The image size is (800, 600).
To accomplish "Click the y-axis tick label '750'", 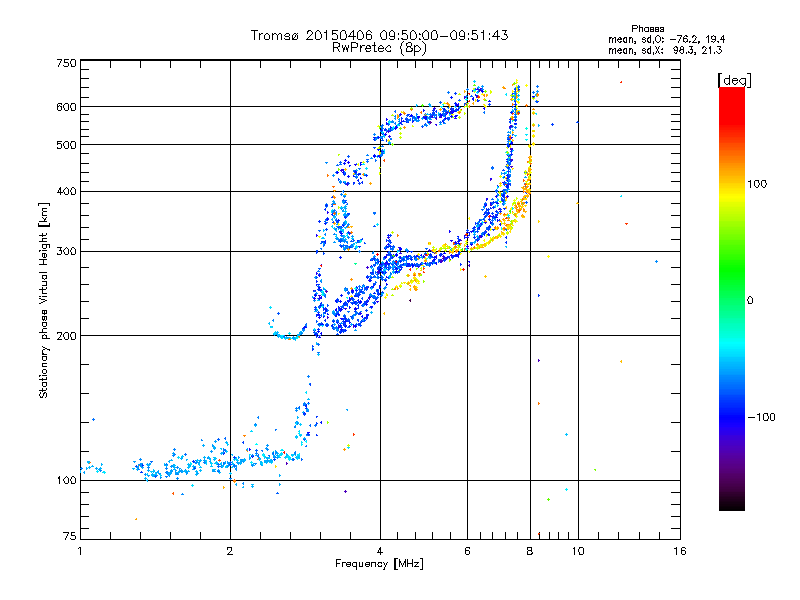I will (66, 63).
